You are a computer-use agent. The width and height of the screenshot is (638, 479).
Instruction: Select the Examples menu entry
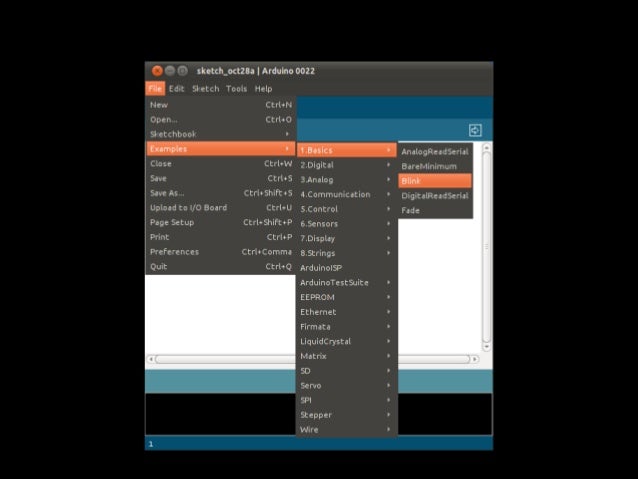pyautogui.click(x=221, y=149)
